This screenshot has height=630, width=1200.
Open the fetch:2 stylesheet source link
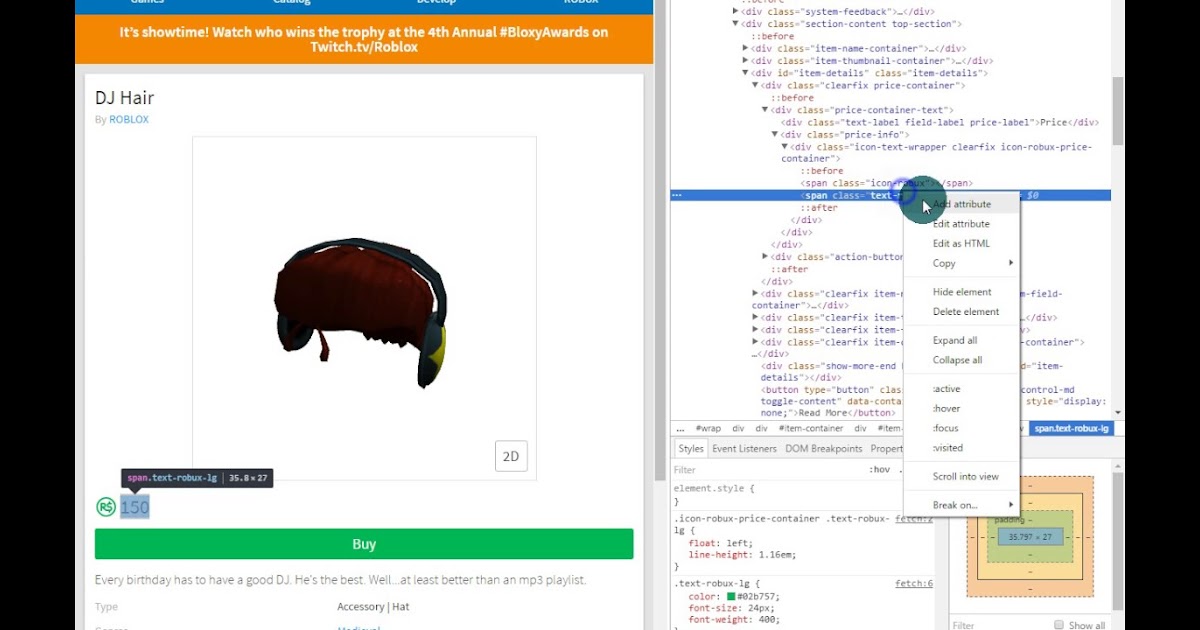click(913, 519)
